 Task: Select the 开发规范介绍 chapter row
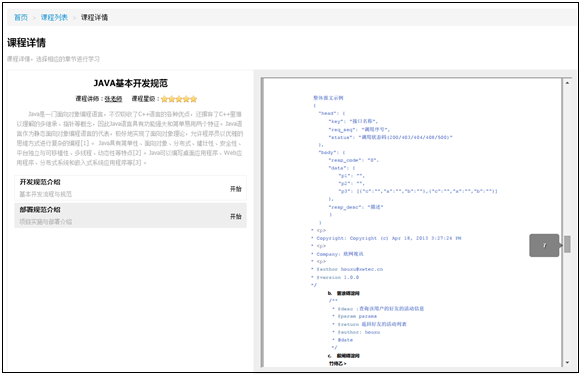click(x=131, y=188)
